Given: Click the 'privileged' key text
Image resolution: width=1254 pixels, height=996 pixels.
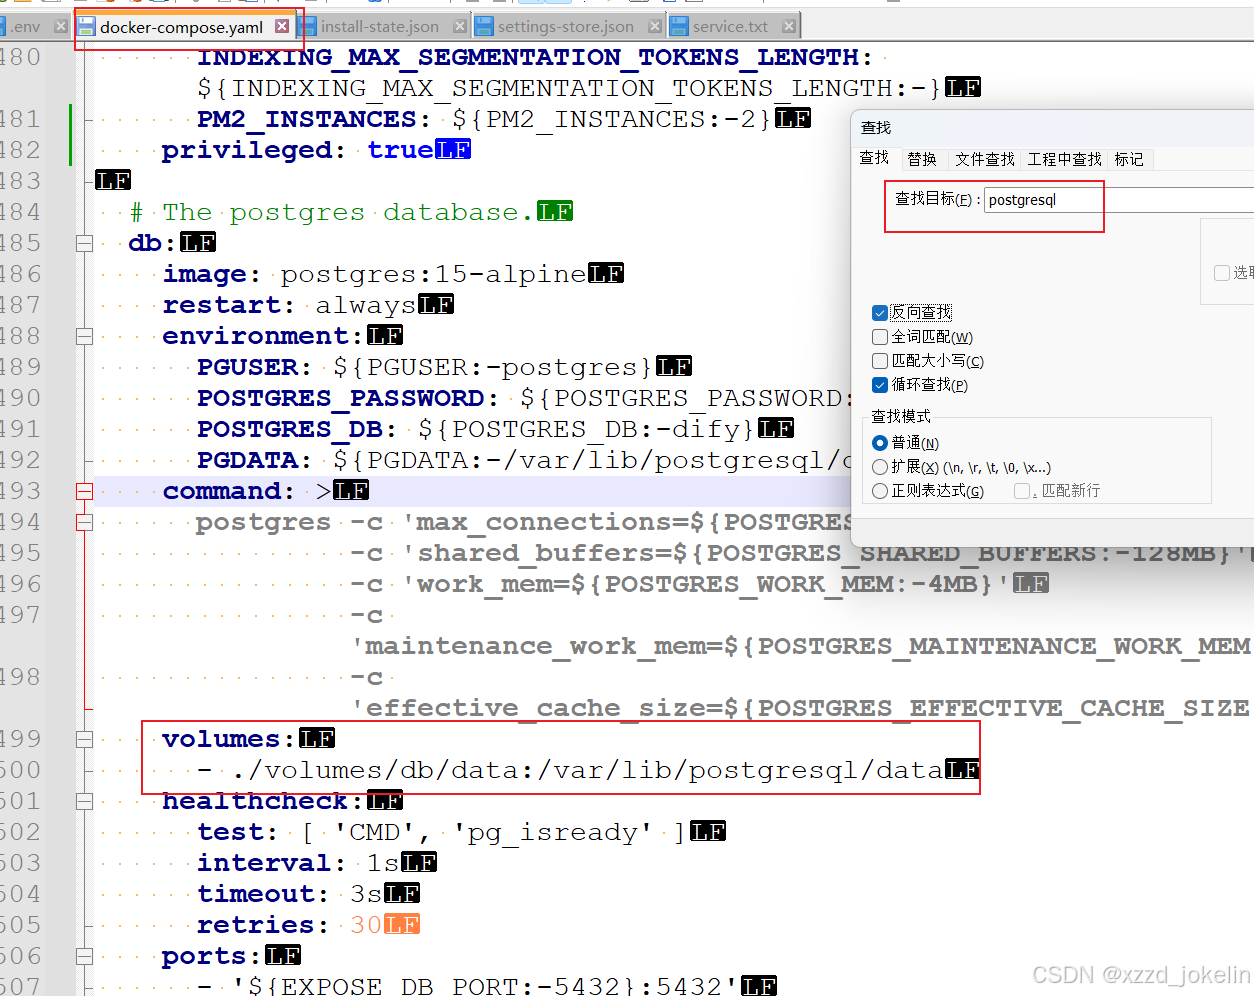Looking at the screenshot, I should click(247, 150).
